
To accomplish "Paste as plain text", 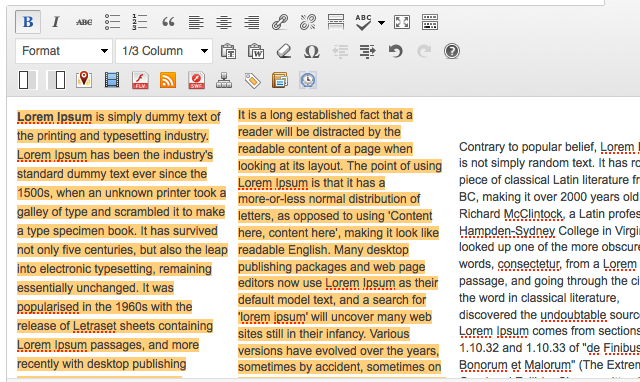I will (228, 51).
